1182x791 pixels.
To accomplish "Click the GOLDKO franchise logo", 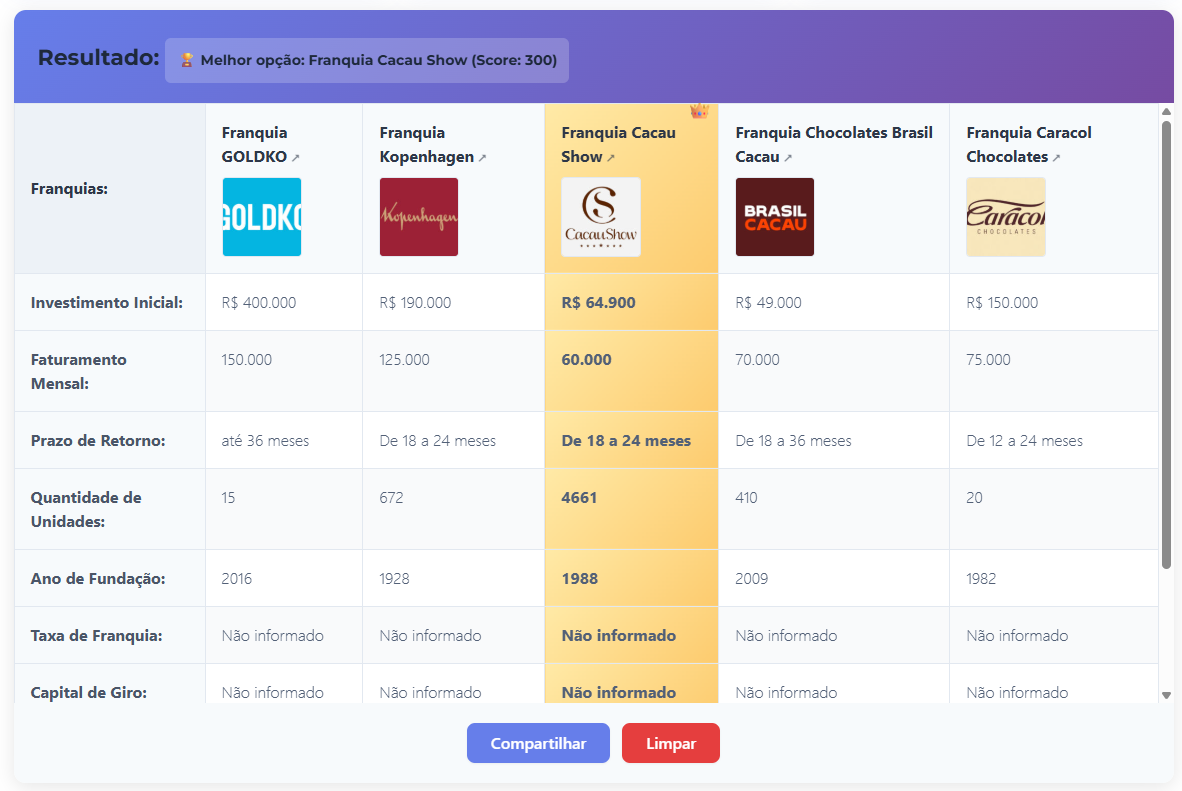I will [261, 217].
